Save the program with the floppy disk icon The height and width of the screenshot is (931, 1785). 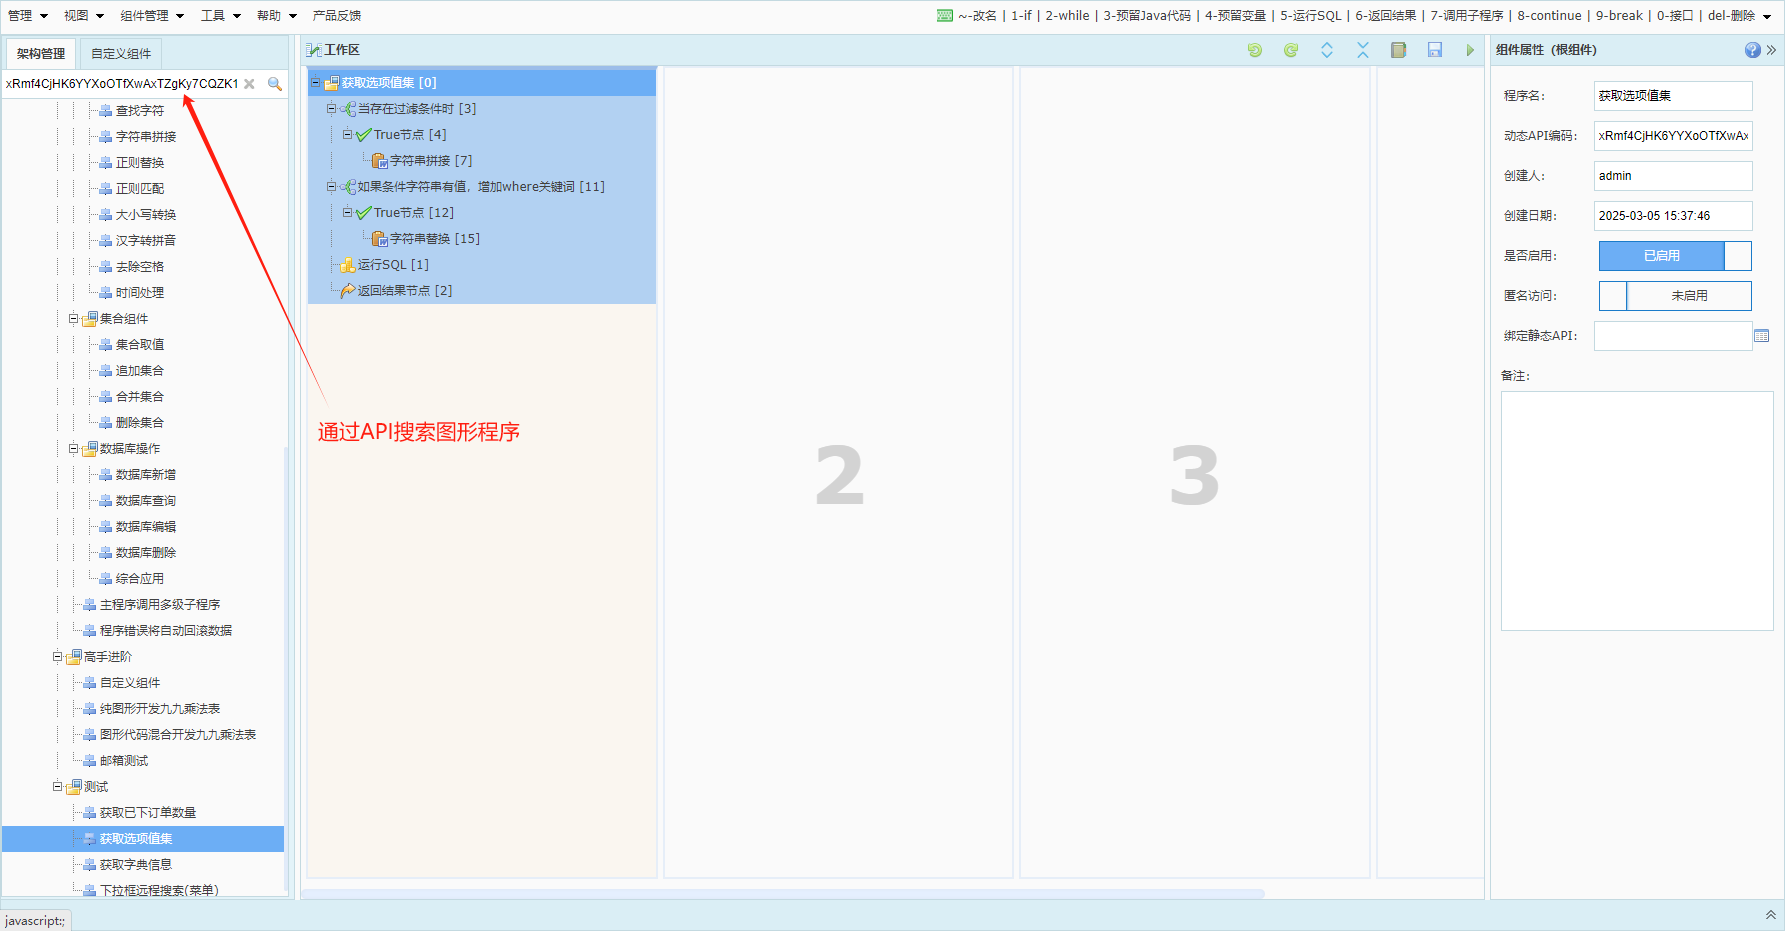coord(1435,50)
